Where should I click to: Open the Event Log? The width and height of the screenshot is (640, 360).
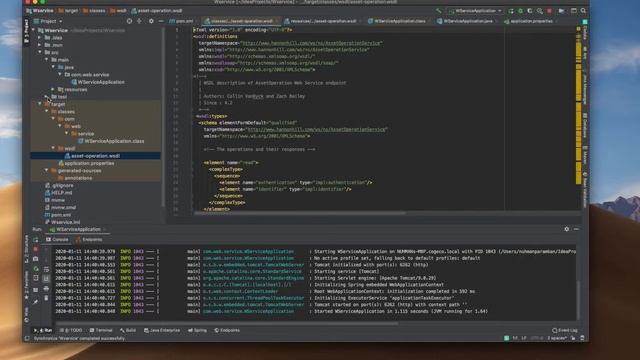click(565, 331)
